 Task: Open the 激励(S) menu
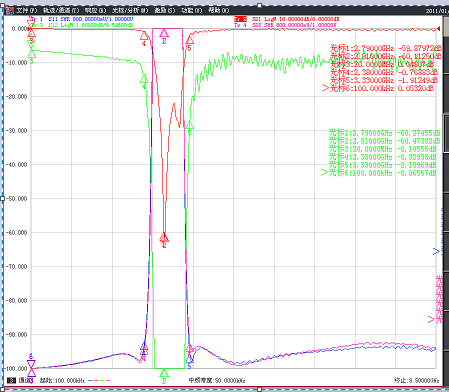click(x=164, y=10)
